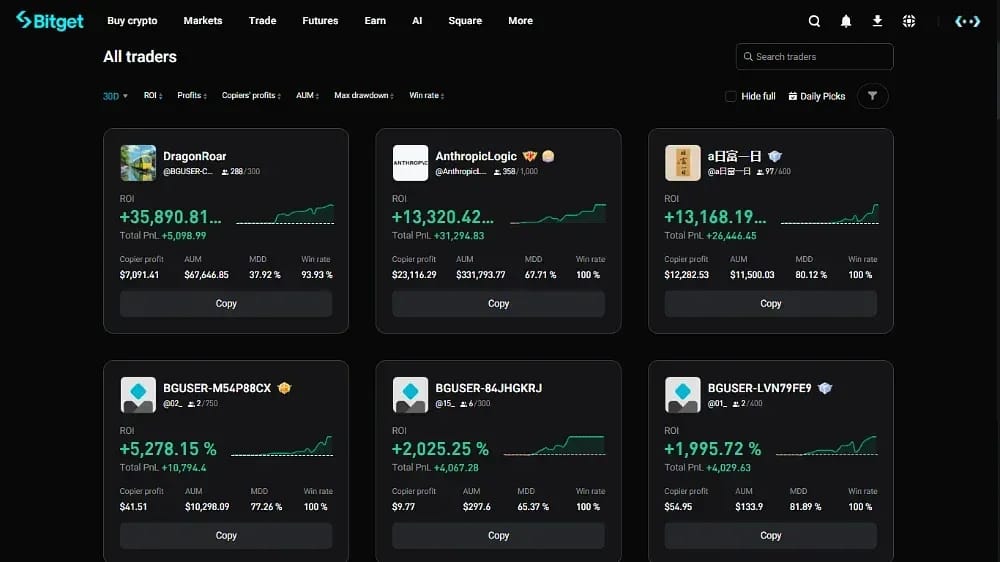
Task: Open the search icon in top bar
Action: [x=814, y=21]
